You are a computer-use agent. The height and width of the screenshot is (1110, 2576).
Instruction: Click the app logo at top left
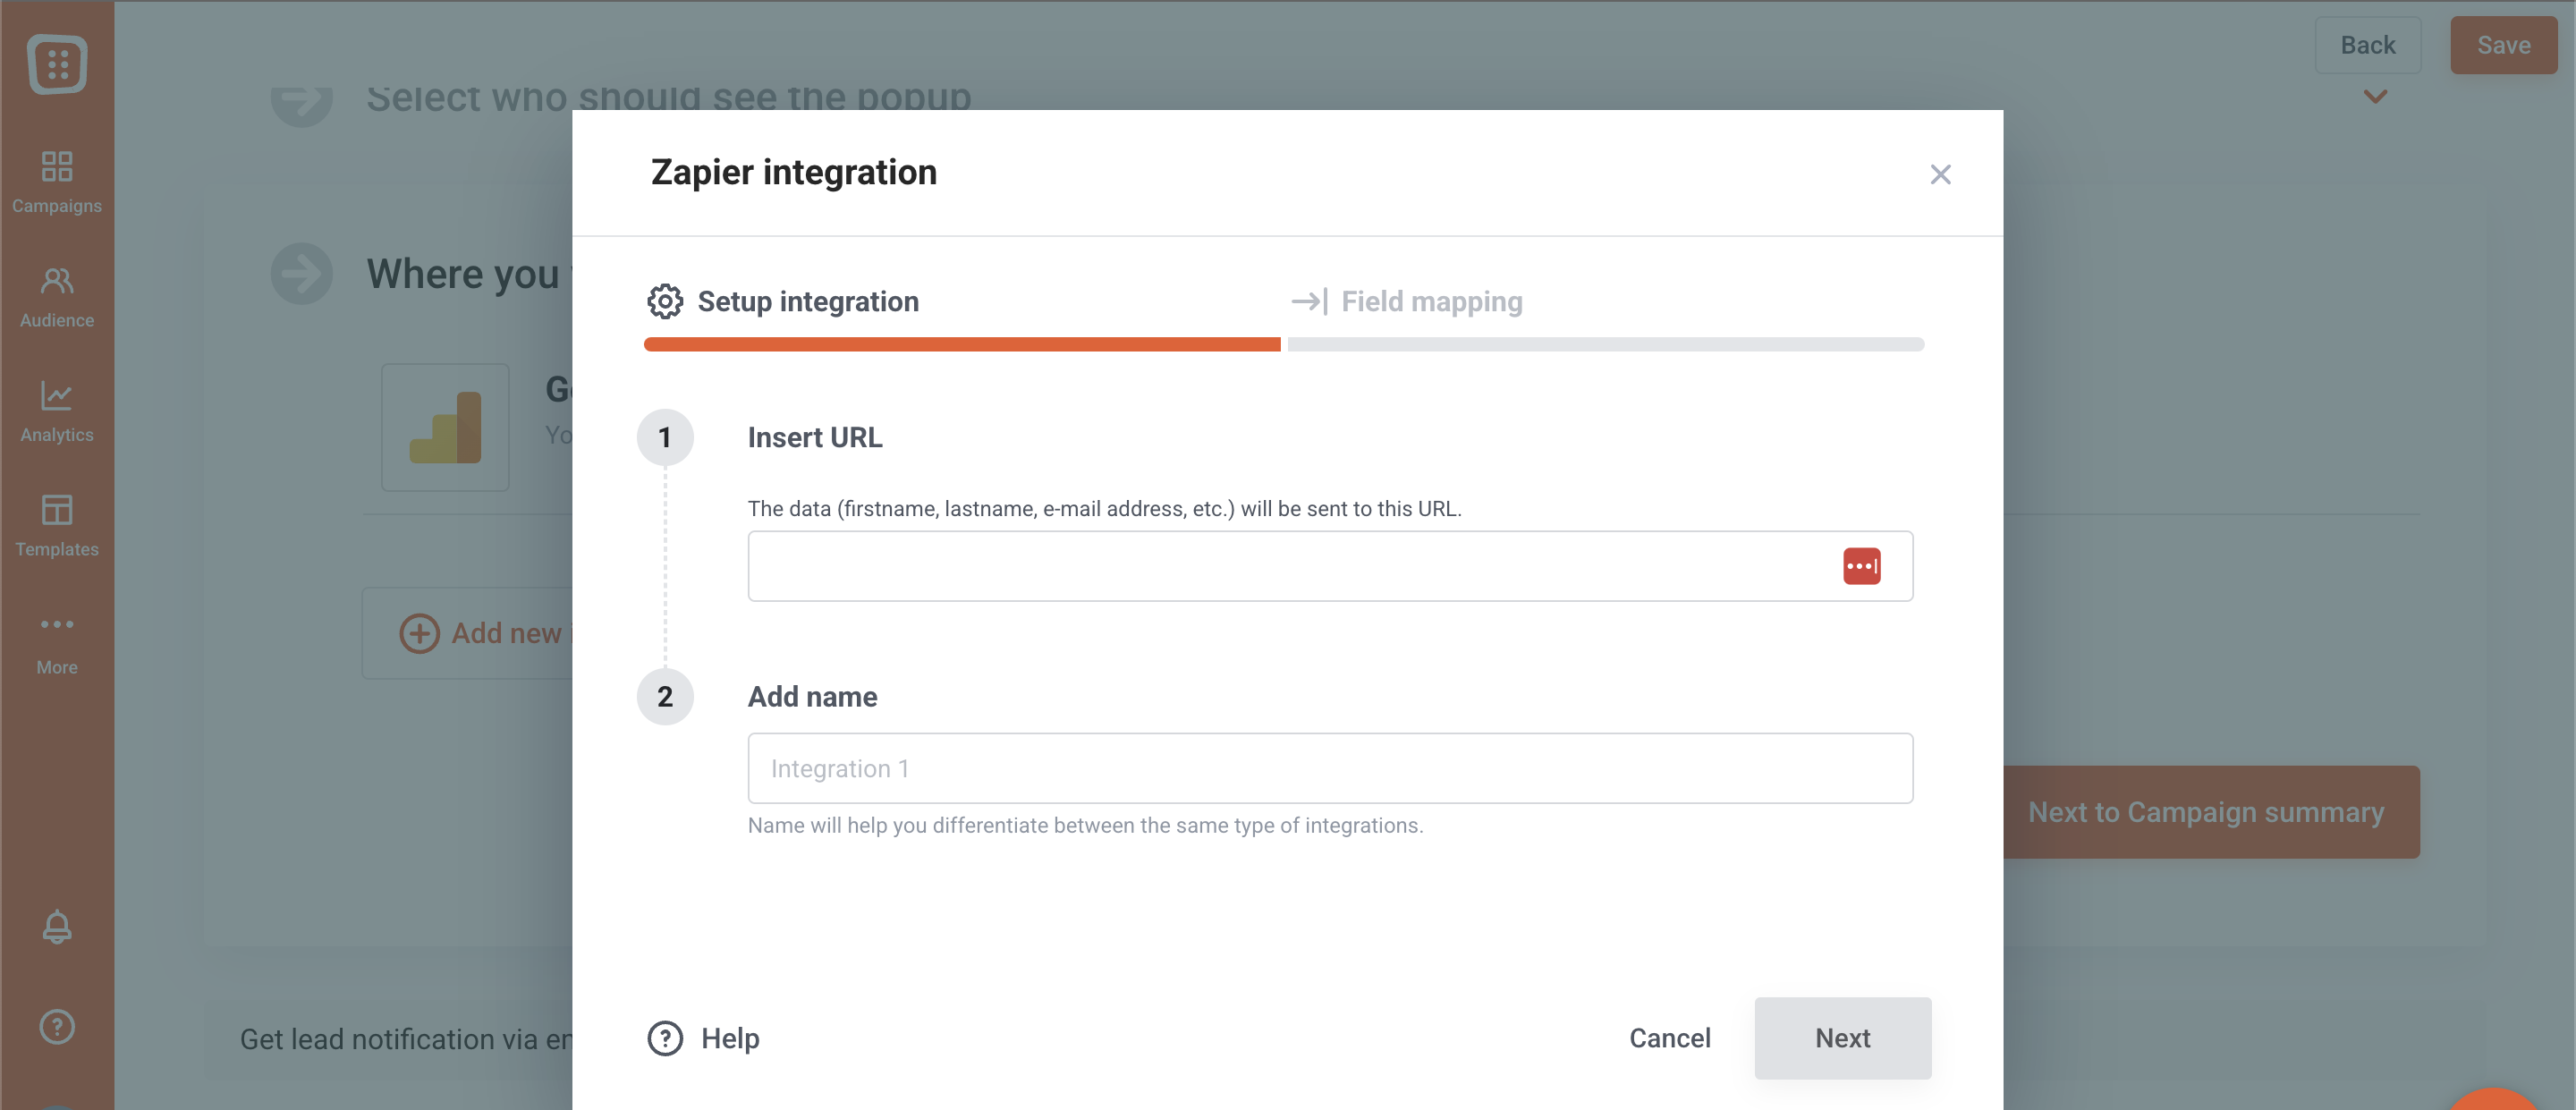(57, 64)
